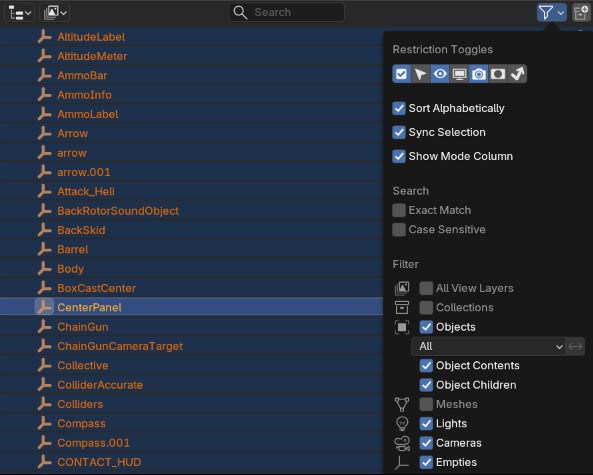Toggle Disable in Viewports monitor restriction
The width and height of the screenshot is (593, 475).
click(459, 74)
